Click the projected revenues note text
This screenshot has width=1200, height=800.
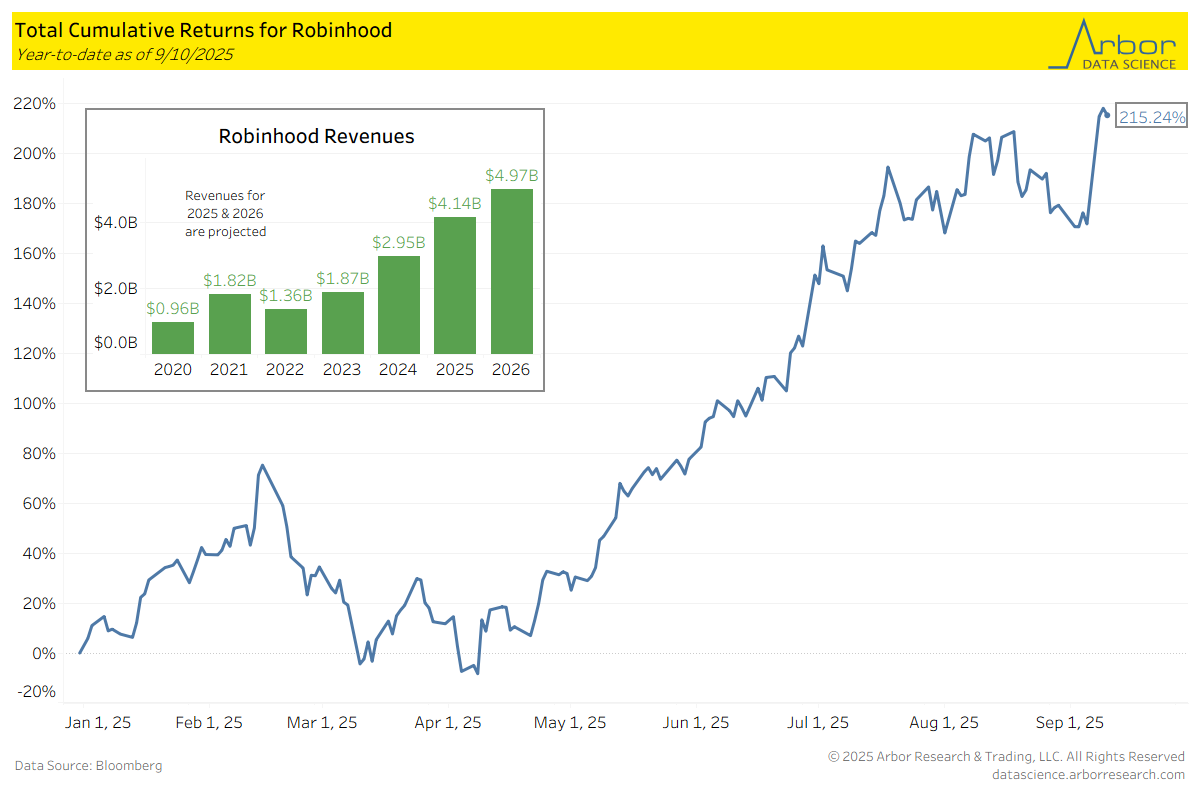point(225,213)
